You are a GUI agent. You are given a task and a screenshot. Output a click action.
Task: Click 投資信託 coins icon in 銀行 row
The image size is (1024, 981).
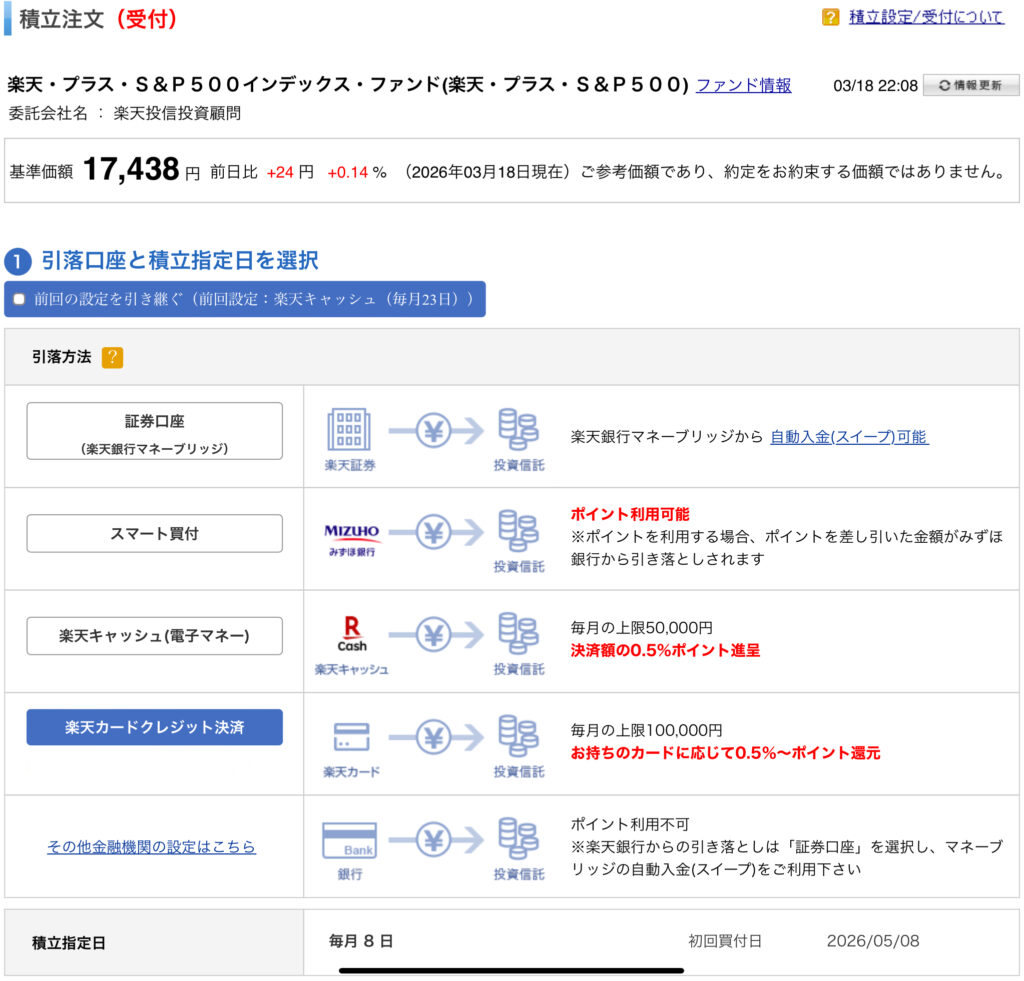519,839
